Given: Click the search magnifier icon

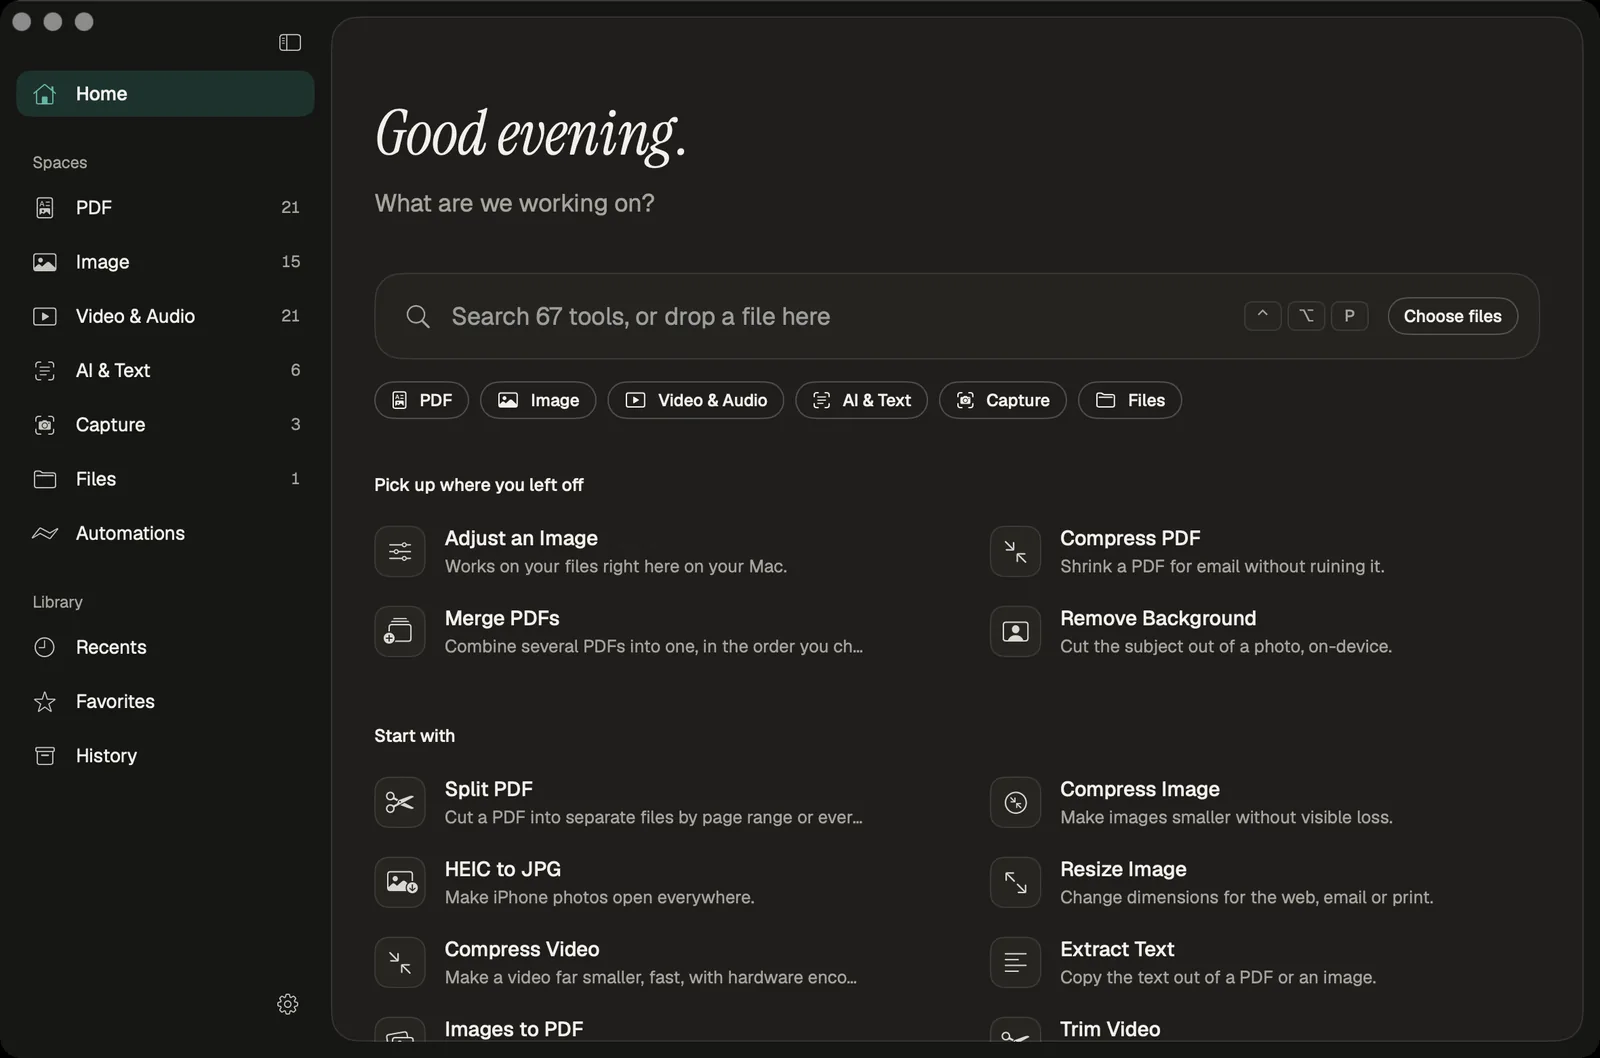Looking at the screenshot, I should point(418,317).
